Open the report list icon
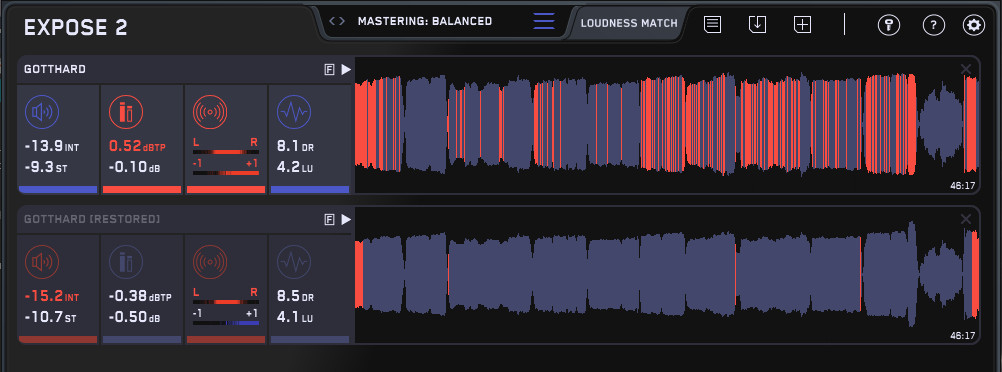Viewport: 1002px width, 372px height. 713,25
